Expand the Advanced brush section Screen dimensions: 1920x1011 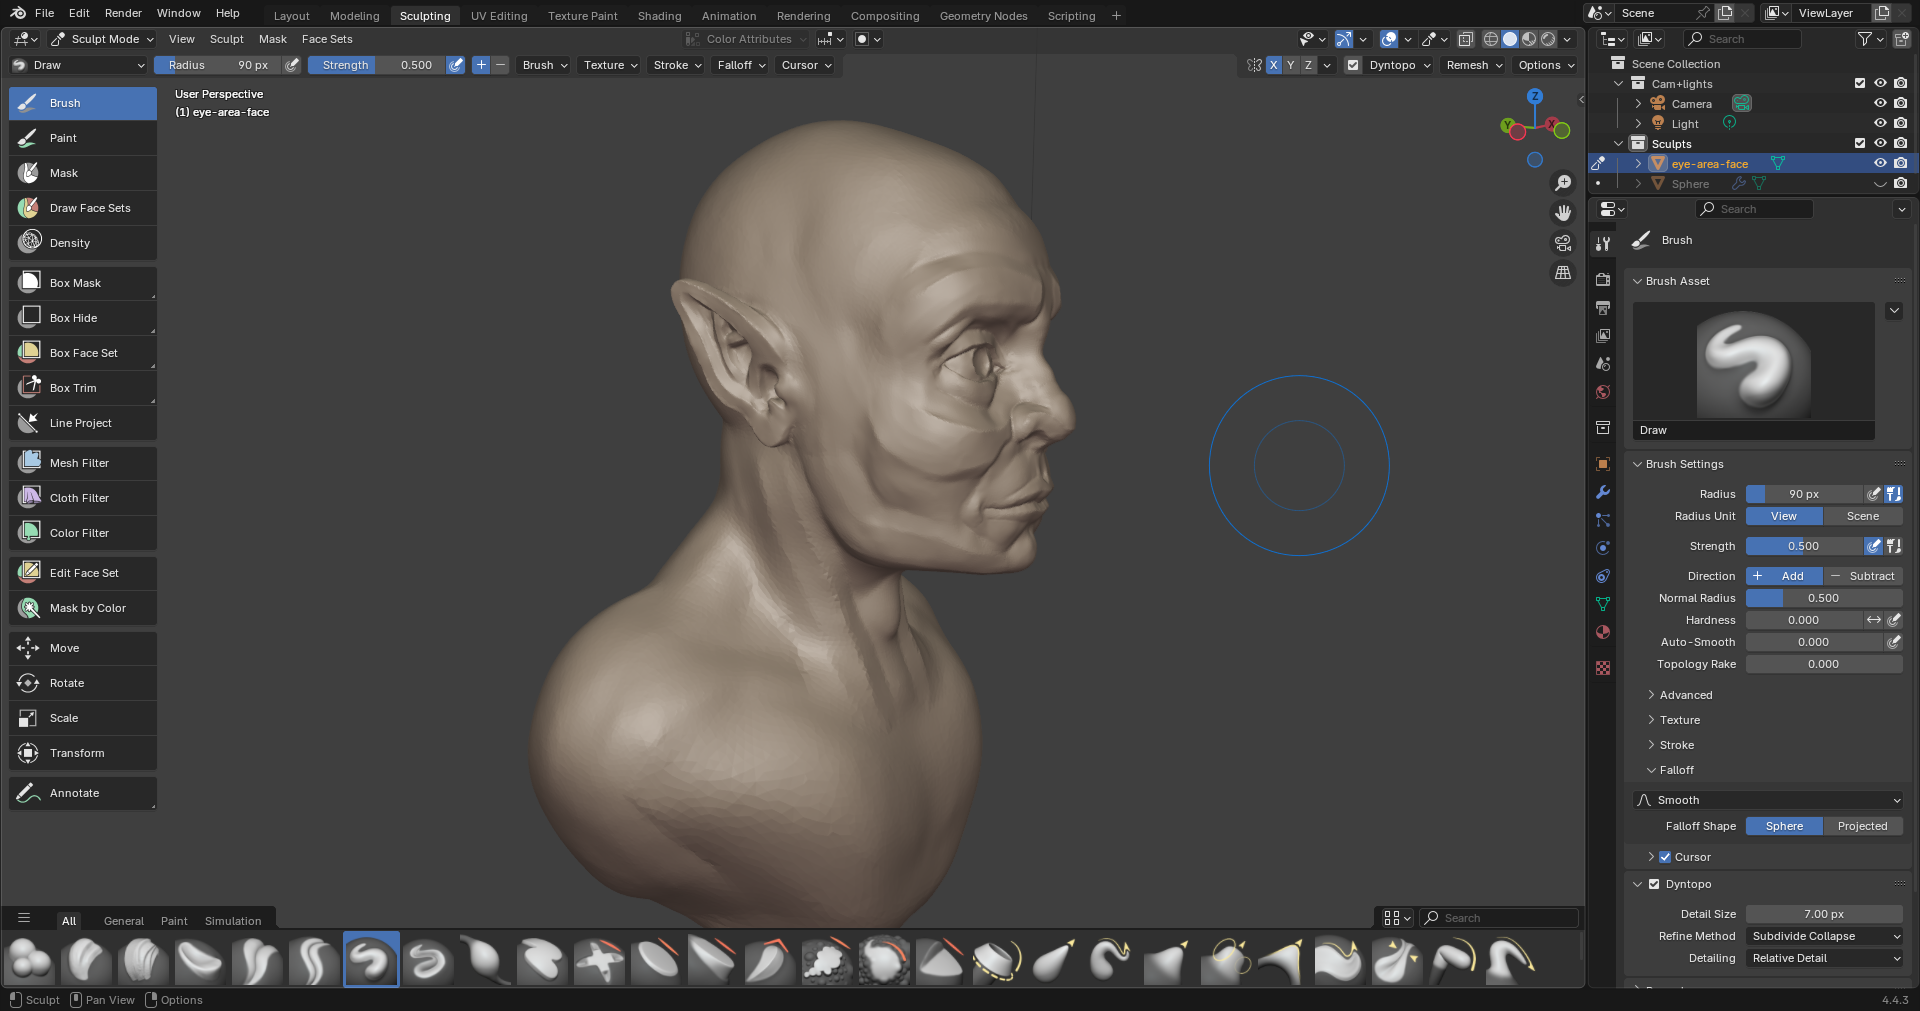click(x=1685, y=695)
